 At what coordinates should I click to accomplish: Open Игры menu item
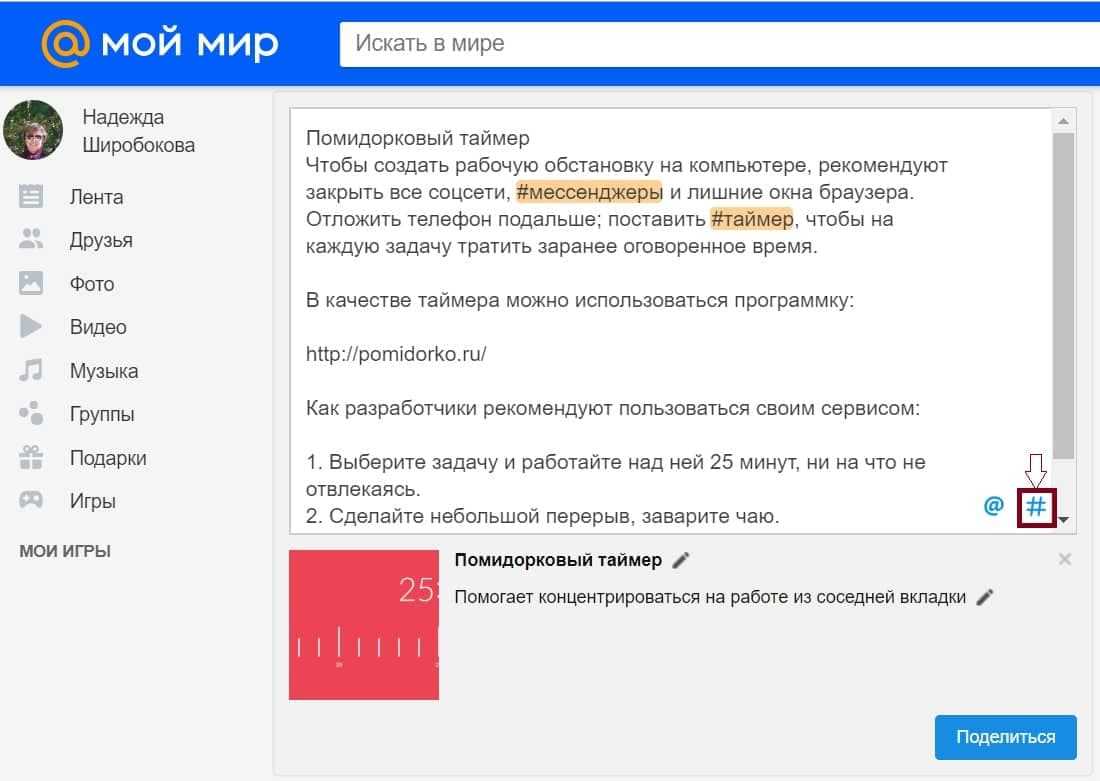tap(92, 501)
